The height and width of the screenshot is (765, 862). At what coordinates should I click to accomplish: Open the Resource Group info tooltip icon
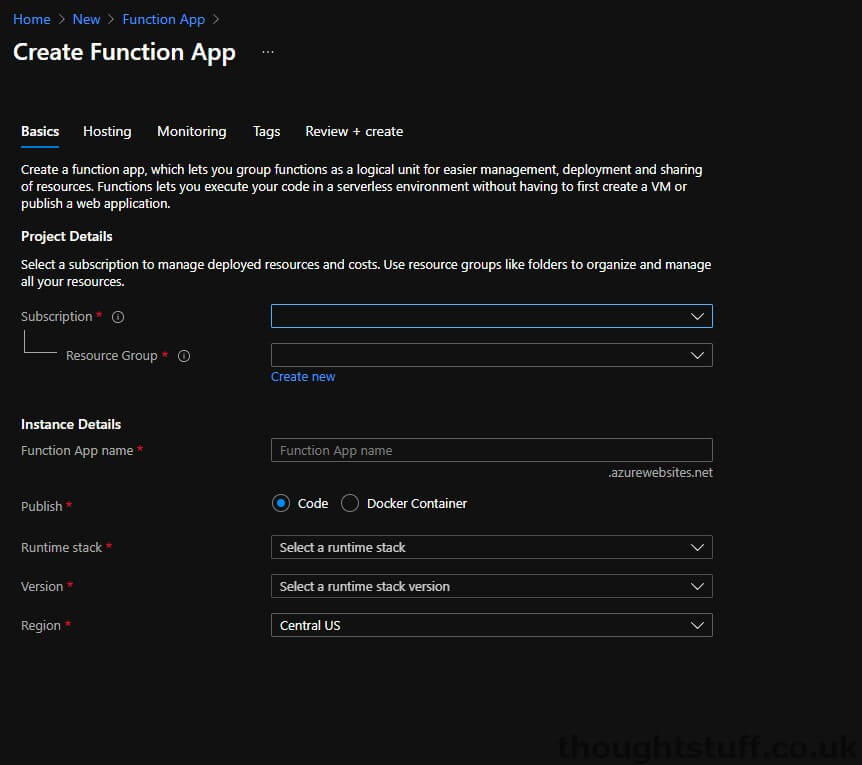(184, 356)
